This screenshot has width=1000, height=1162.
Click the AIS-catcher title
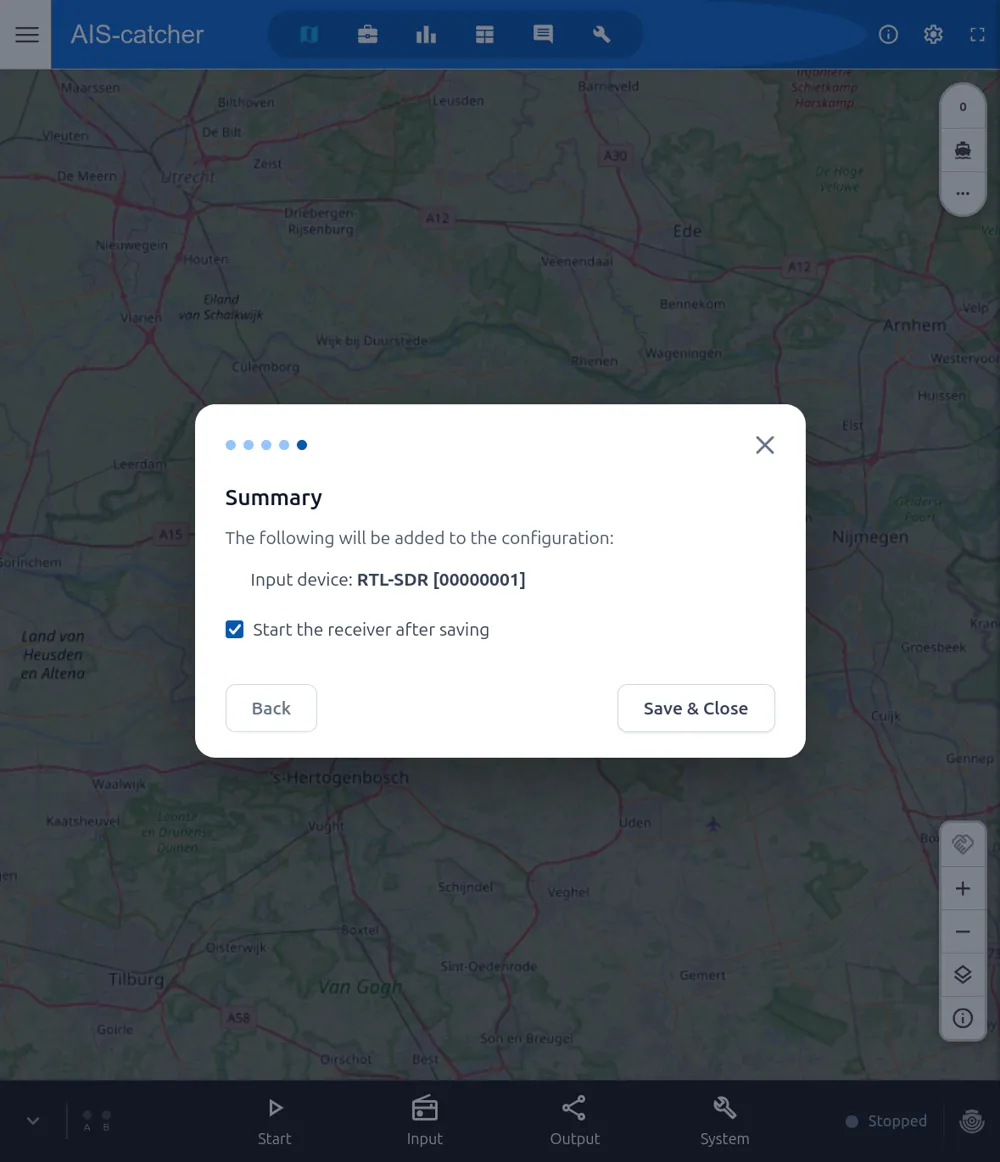click(x=137, y=35)
